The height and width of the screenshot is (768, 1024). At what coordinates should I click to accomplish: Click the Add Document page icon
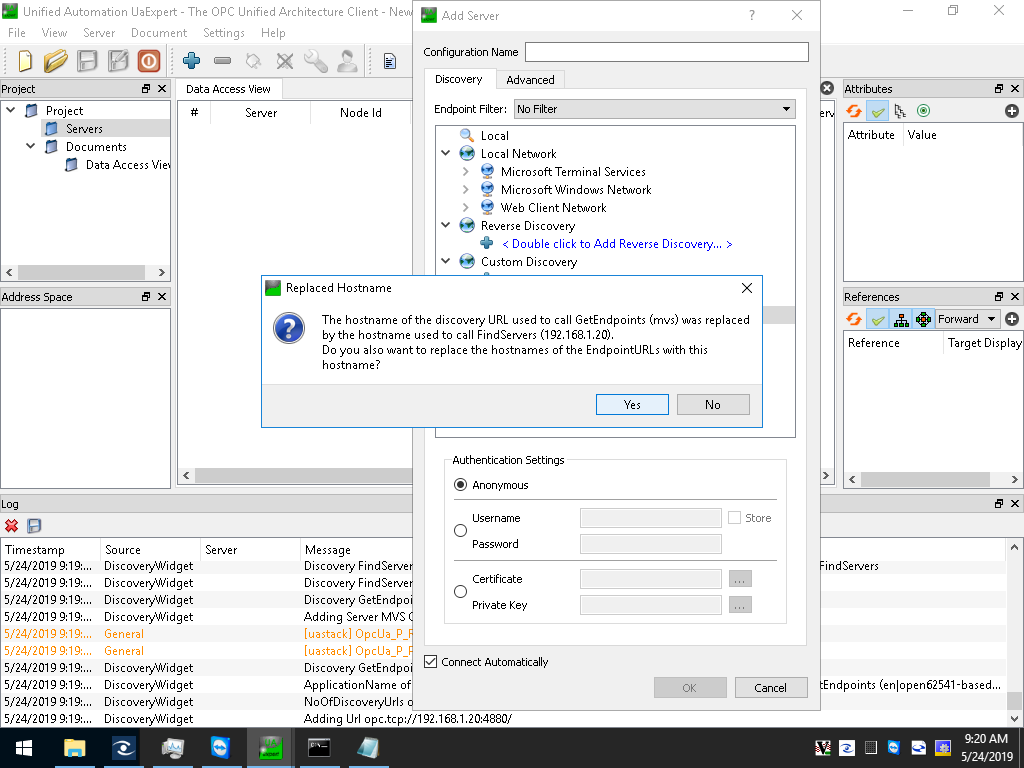(390, 61)
